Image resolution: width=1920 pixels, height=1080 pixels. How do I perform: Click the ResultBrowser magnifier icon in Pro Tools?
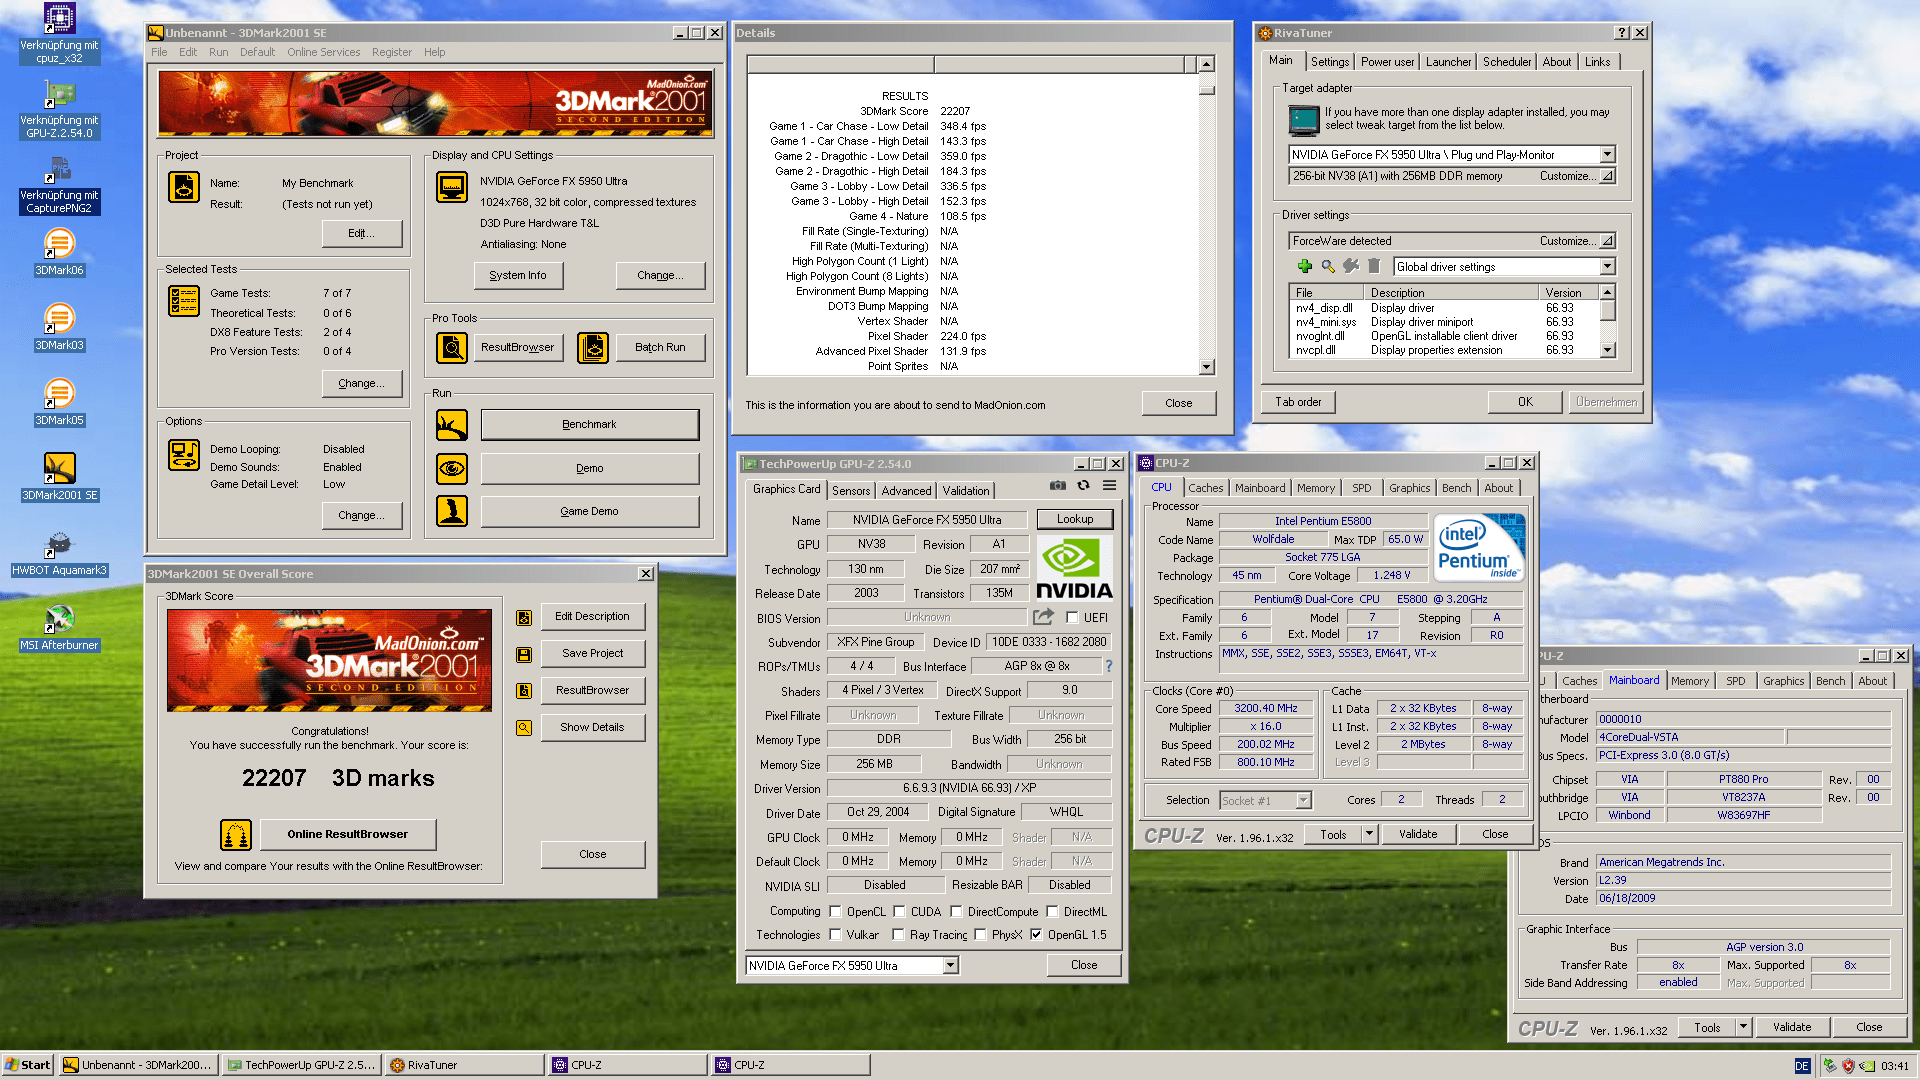click(x=452, y=347)
